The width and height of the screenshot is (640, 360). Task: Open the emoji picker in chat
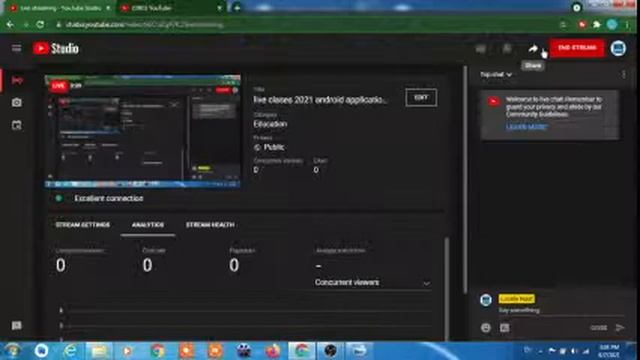pos(486,327)
